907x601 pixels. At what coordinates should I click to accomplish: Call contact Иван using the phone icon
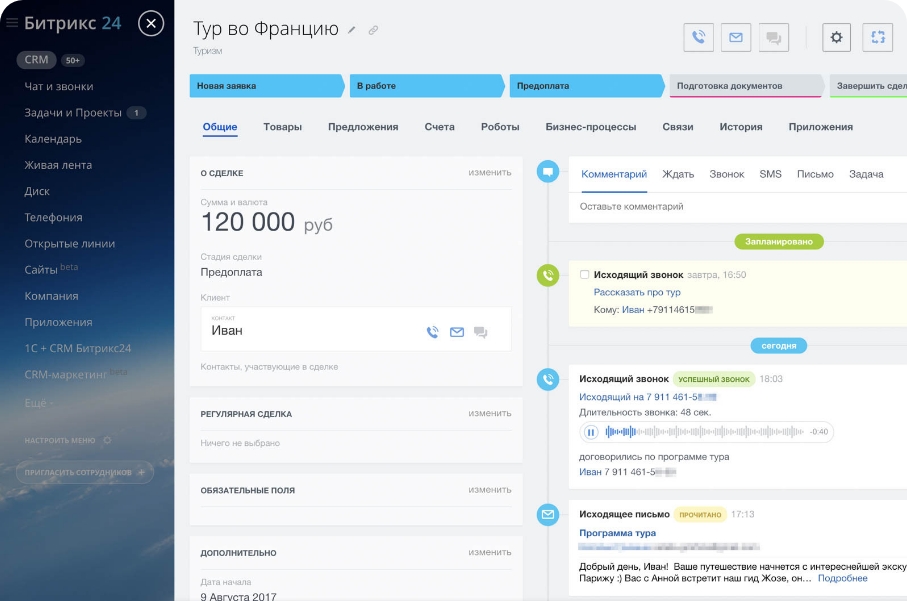[x=433, y=332]
